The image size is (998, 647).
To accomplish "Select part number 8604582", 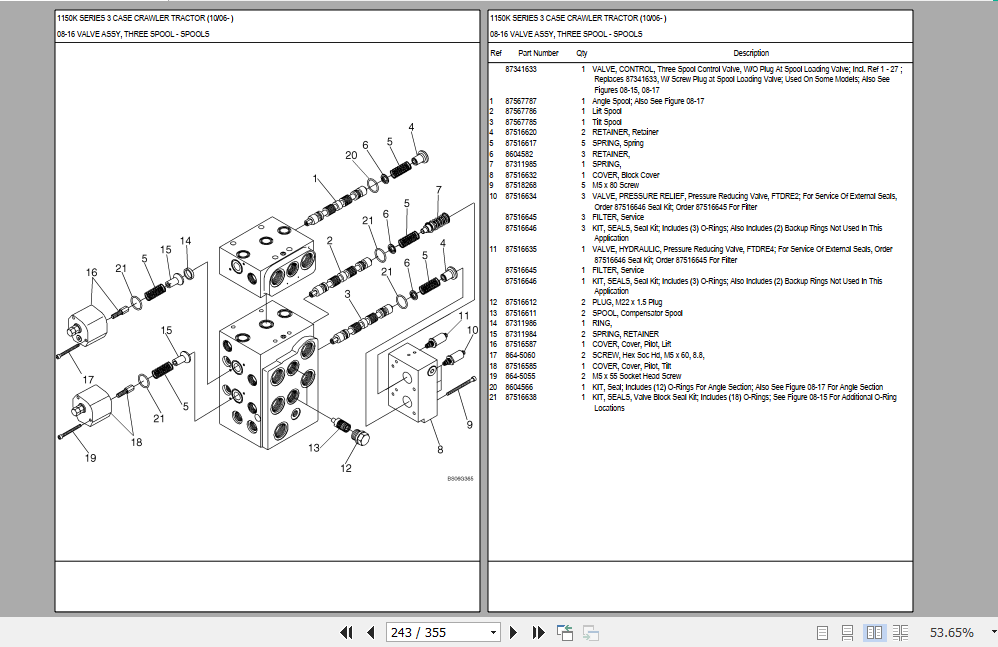I will pos(519,154).
